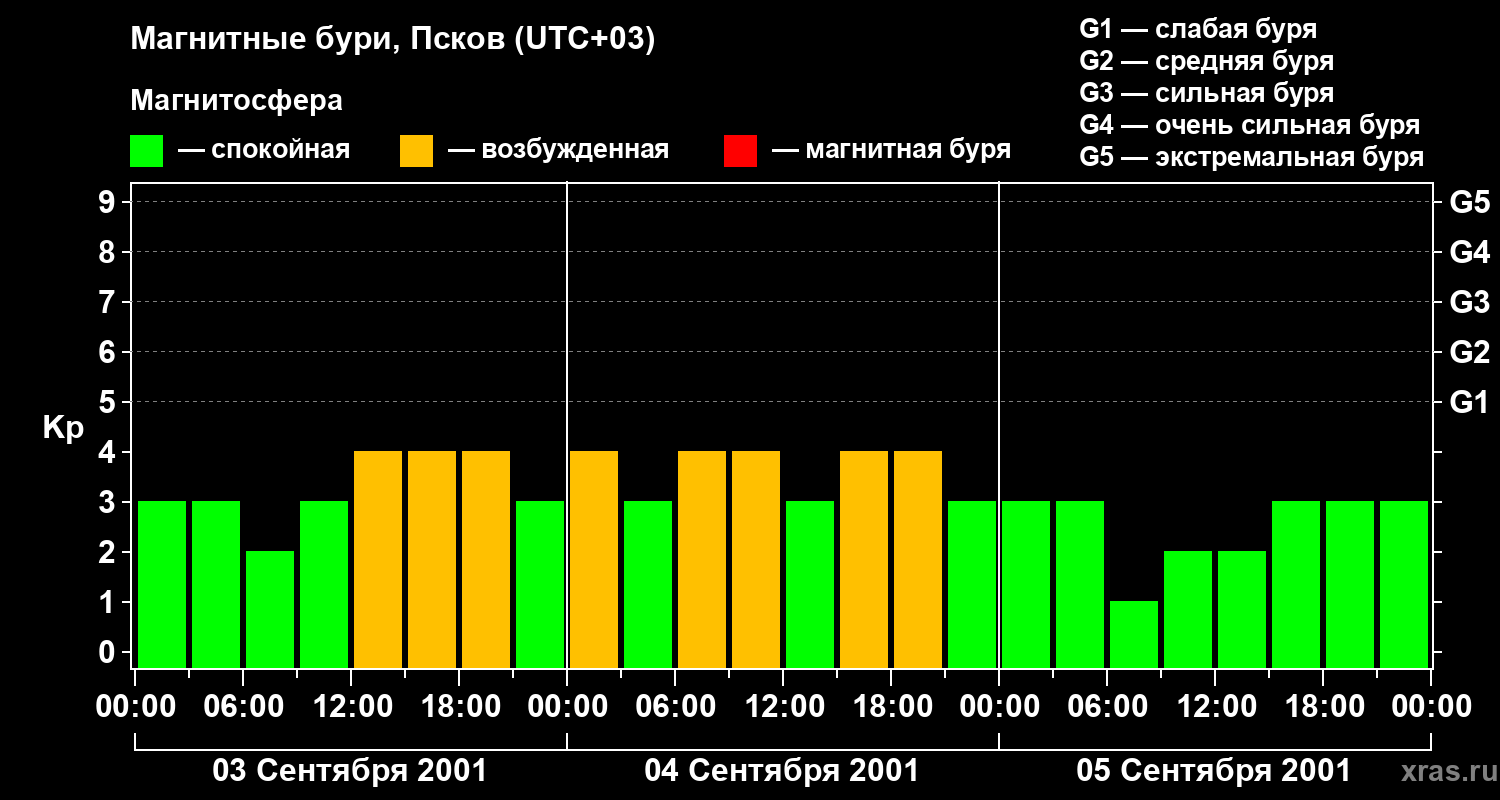Click the '12:00' time label under 04 Сентября
The width and height of the screenshot is (1500, 800).
coord(783,707)
